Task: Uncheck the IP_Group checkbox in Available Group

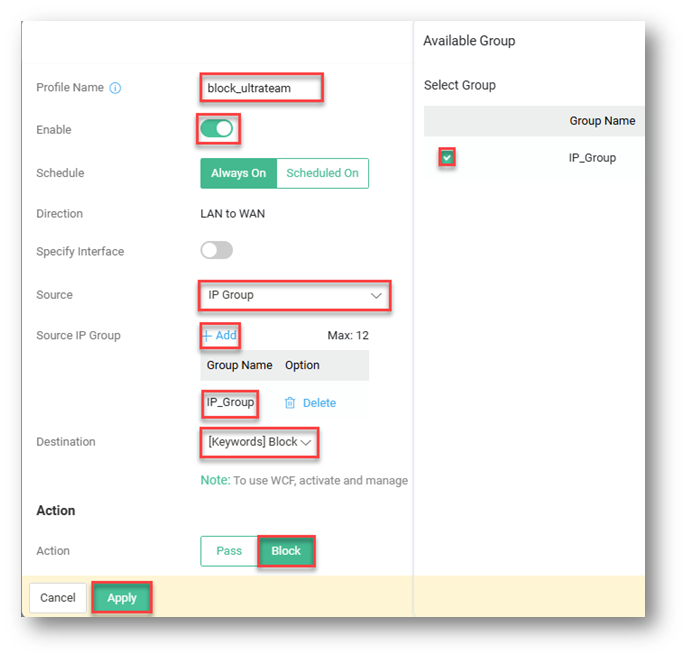Action: click(x=447, y=157)
